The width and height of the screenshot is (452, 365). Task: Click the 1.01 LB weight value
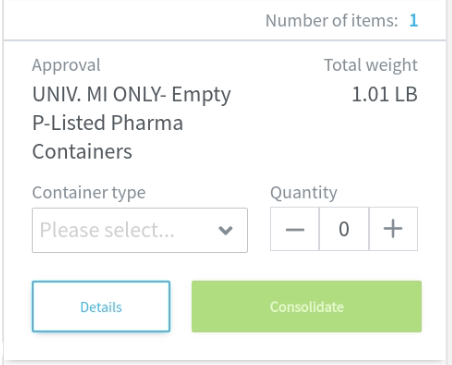(x=385, y=94)
